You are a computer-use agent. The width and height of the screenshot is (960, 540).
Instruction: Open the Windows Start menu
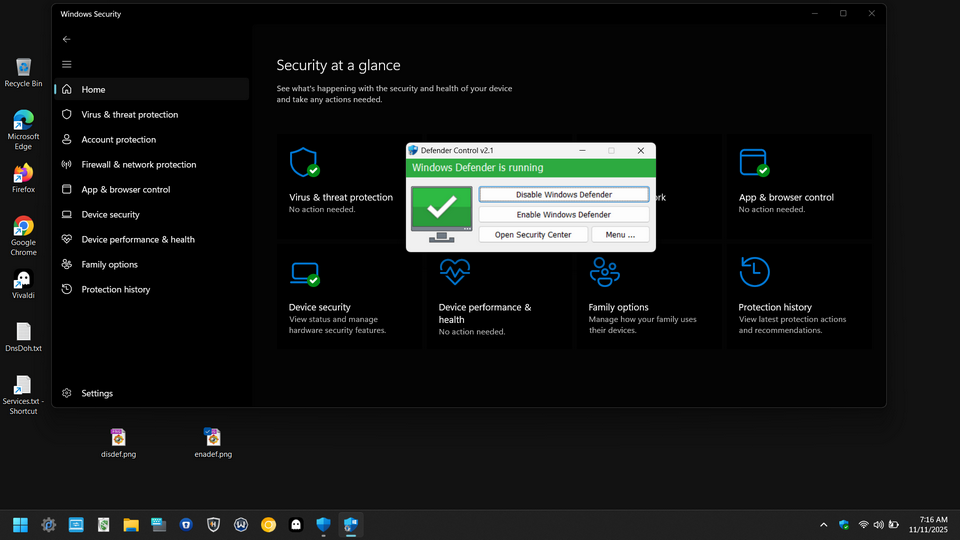pos(20,525)
